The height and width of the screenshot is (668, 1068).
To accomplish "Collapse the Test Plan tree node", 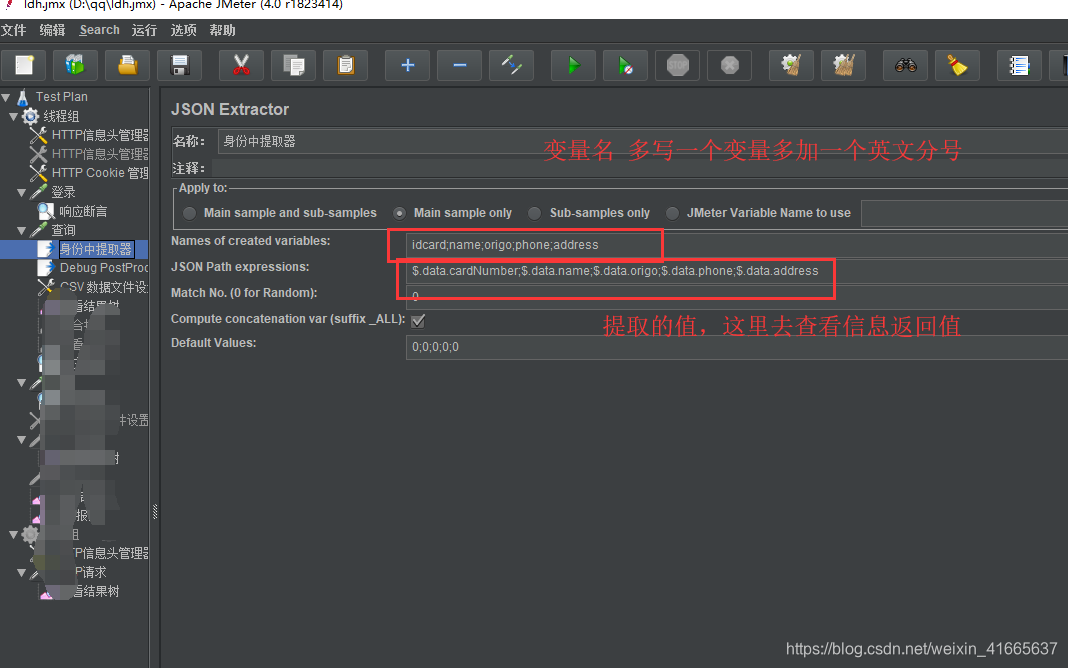I will tap(6, 97).
